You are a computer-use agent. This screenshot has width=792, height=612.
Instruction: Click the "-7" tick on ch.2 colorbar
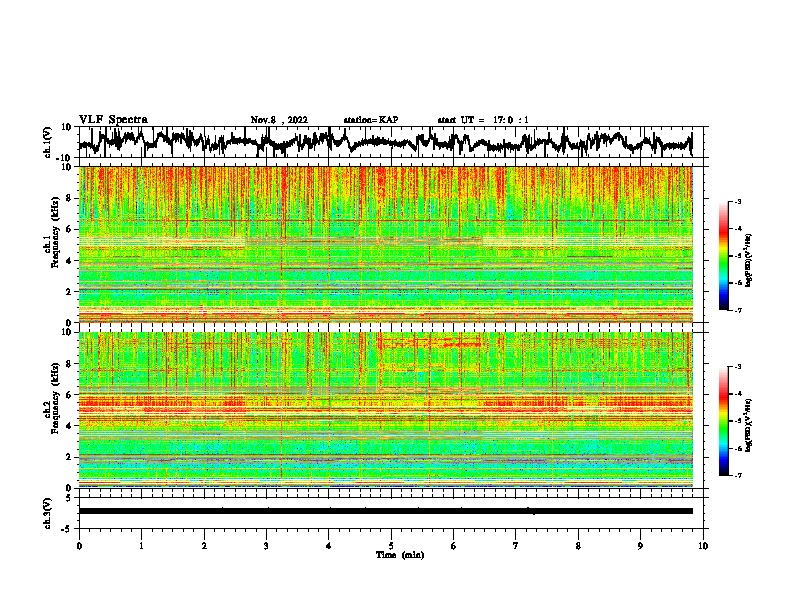tap(738, 476)
